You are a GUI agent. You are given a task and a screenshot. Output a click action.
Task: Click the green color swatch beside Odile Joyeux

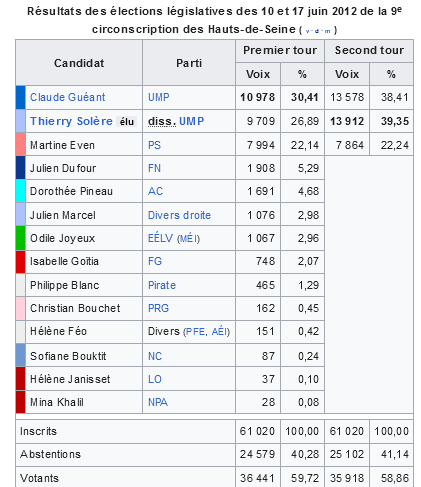pyautogui.click(x=21, y=238)
